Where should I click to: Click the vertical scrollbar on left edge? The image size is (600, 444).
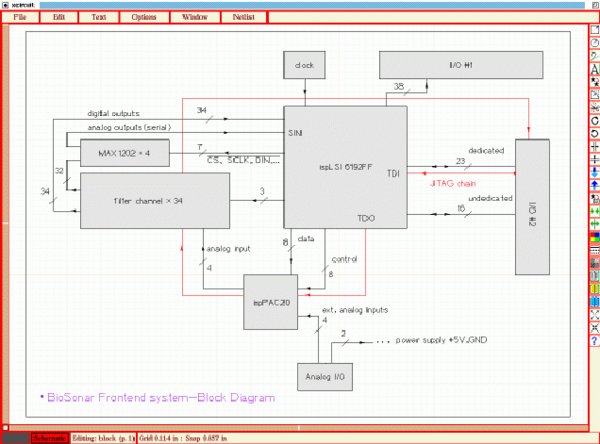tap(5, 223)
